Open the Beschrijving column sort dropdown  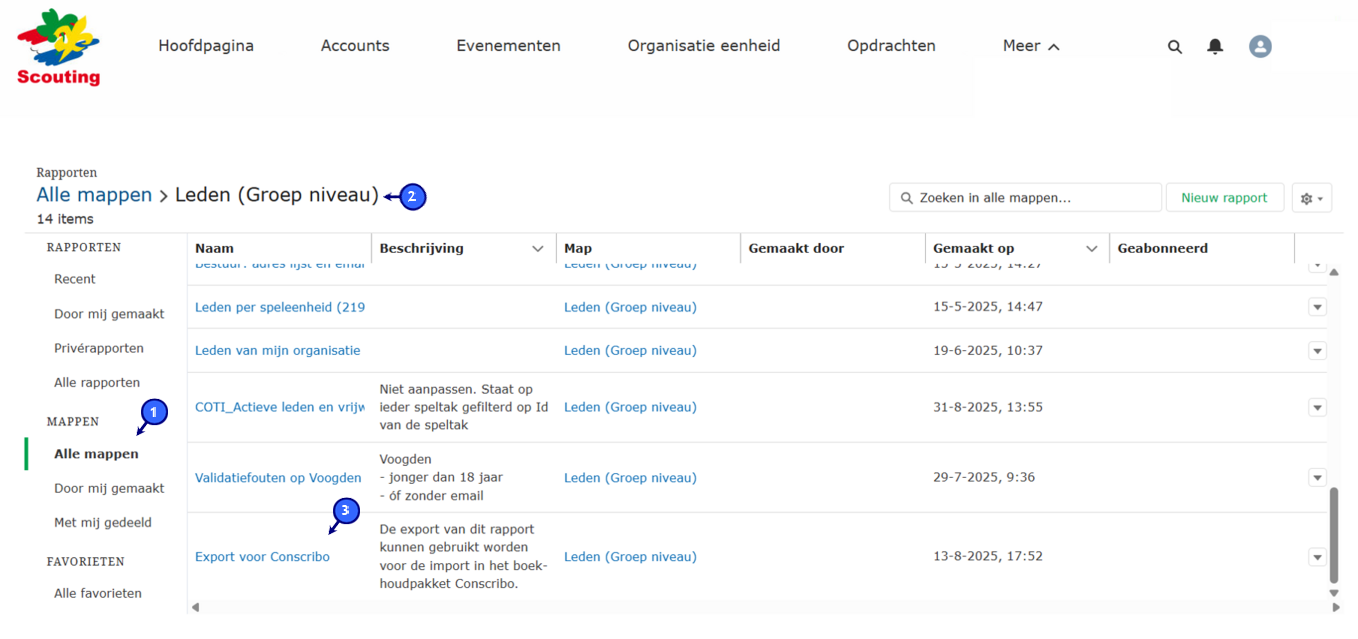(538, 249)
